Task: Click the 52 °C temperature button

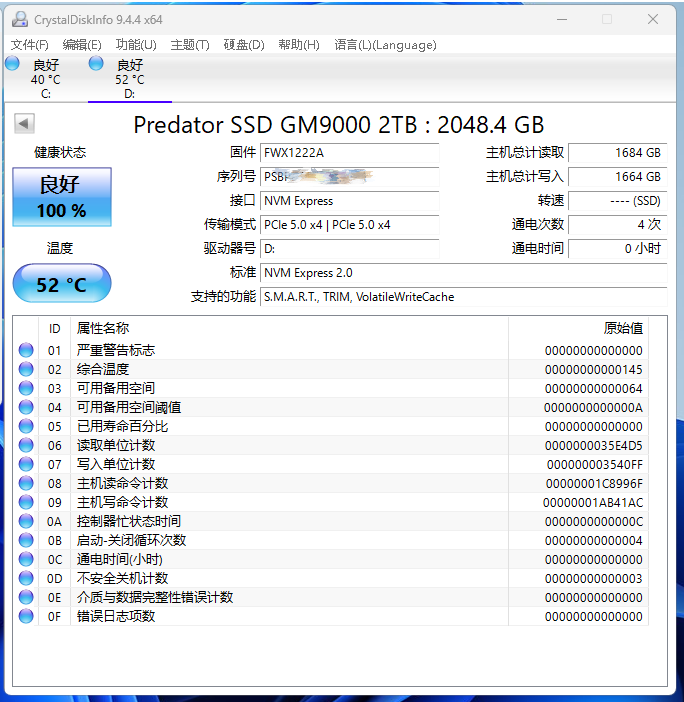Action: click(x=62, y=283)
